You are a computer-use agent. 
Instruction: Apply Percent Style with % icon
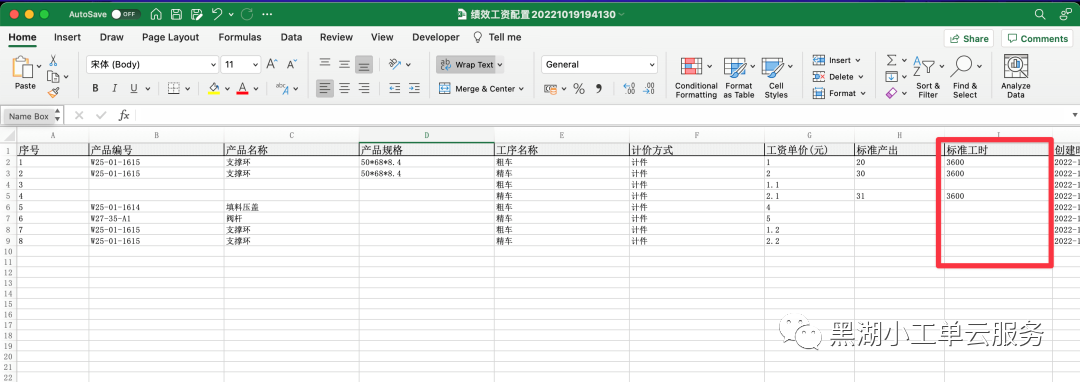pyautogui.click(x=579, y=89)
